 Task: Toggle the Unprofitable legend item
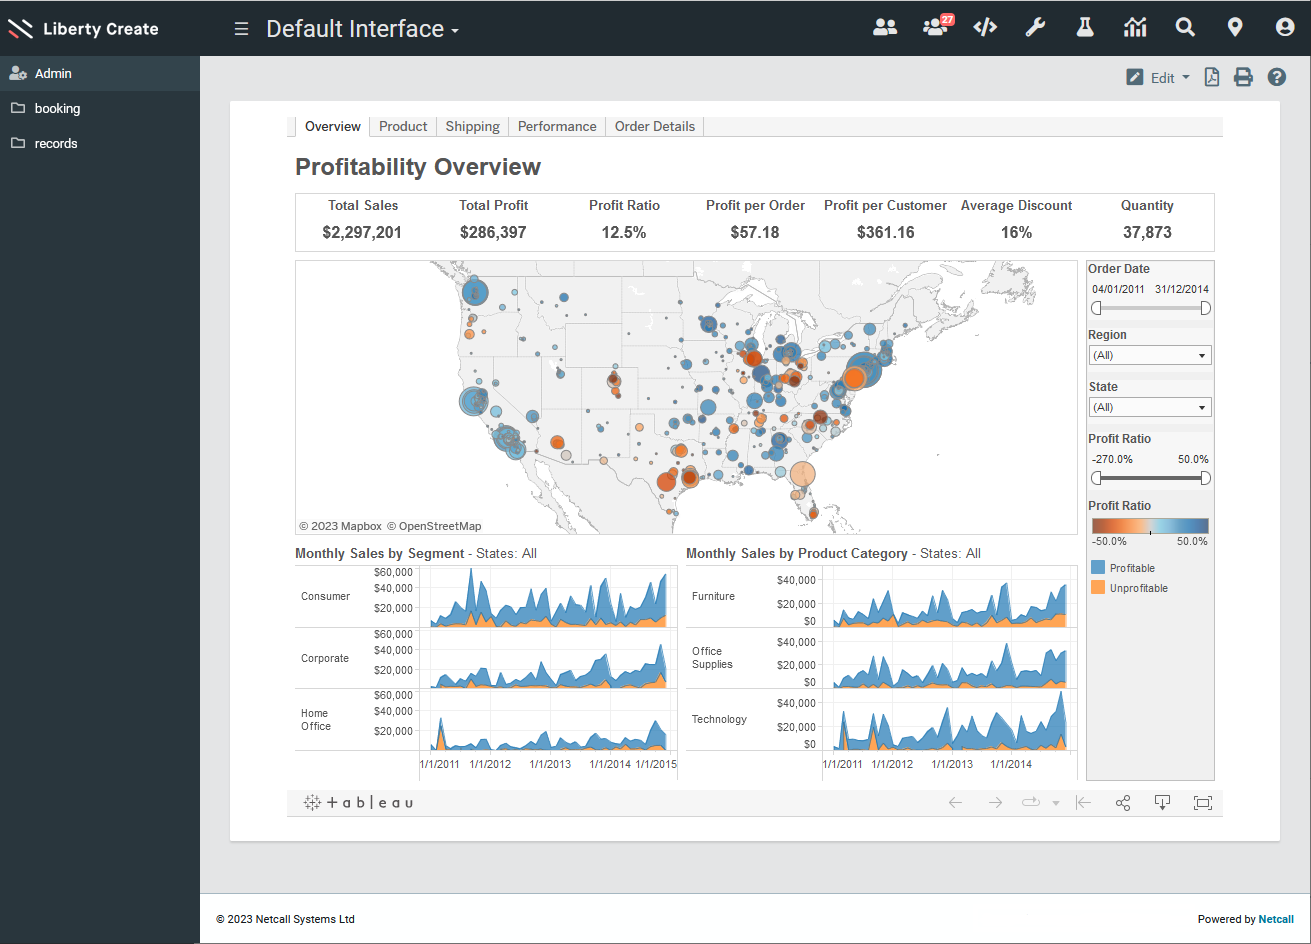(x=1138, y=588)
